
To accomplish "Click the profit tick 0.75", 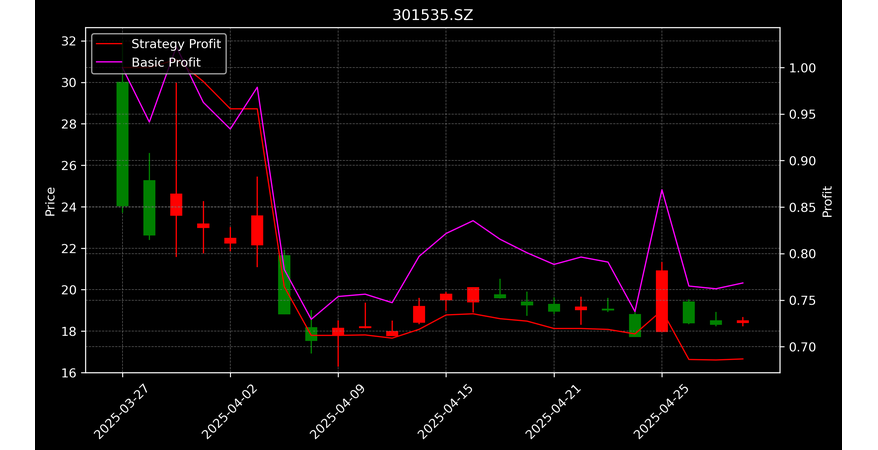I will 801,301.
